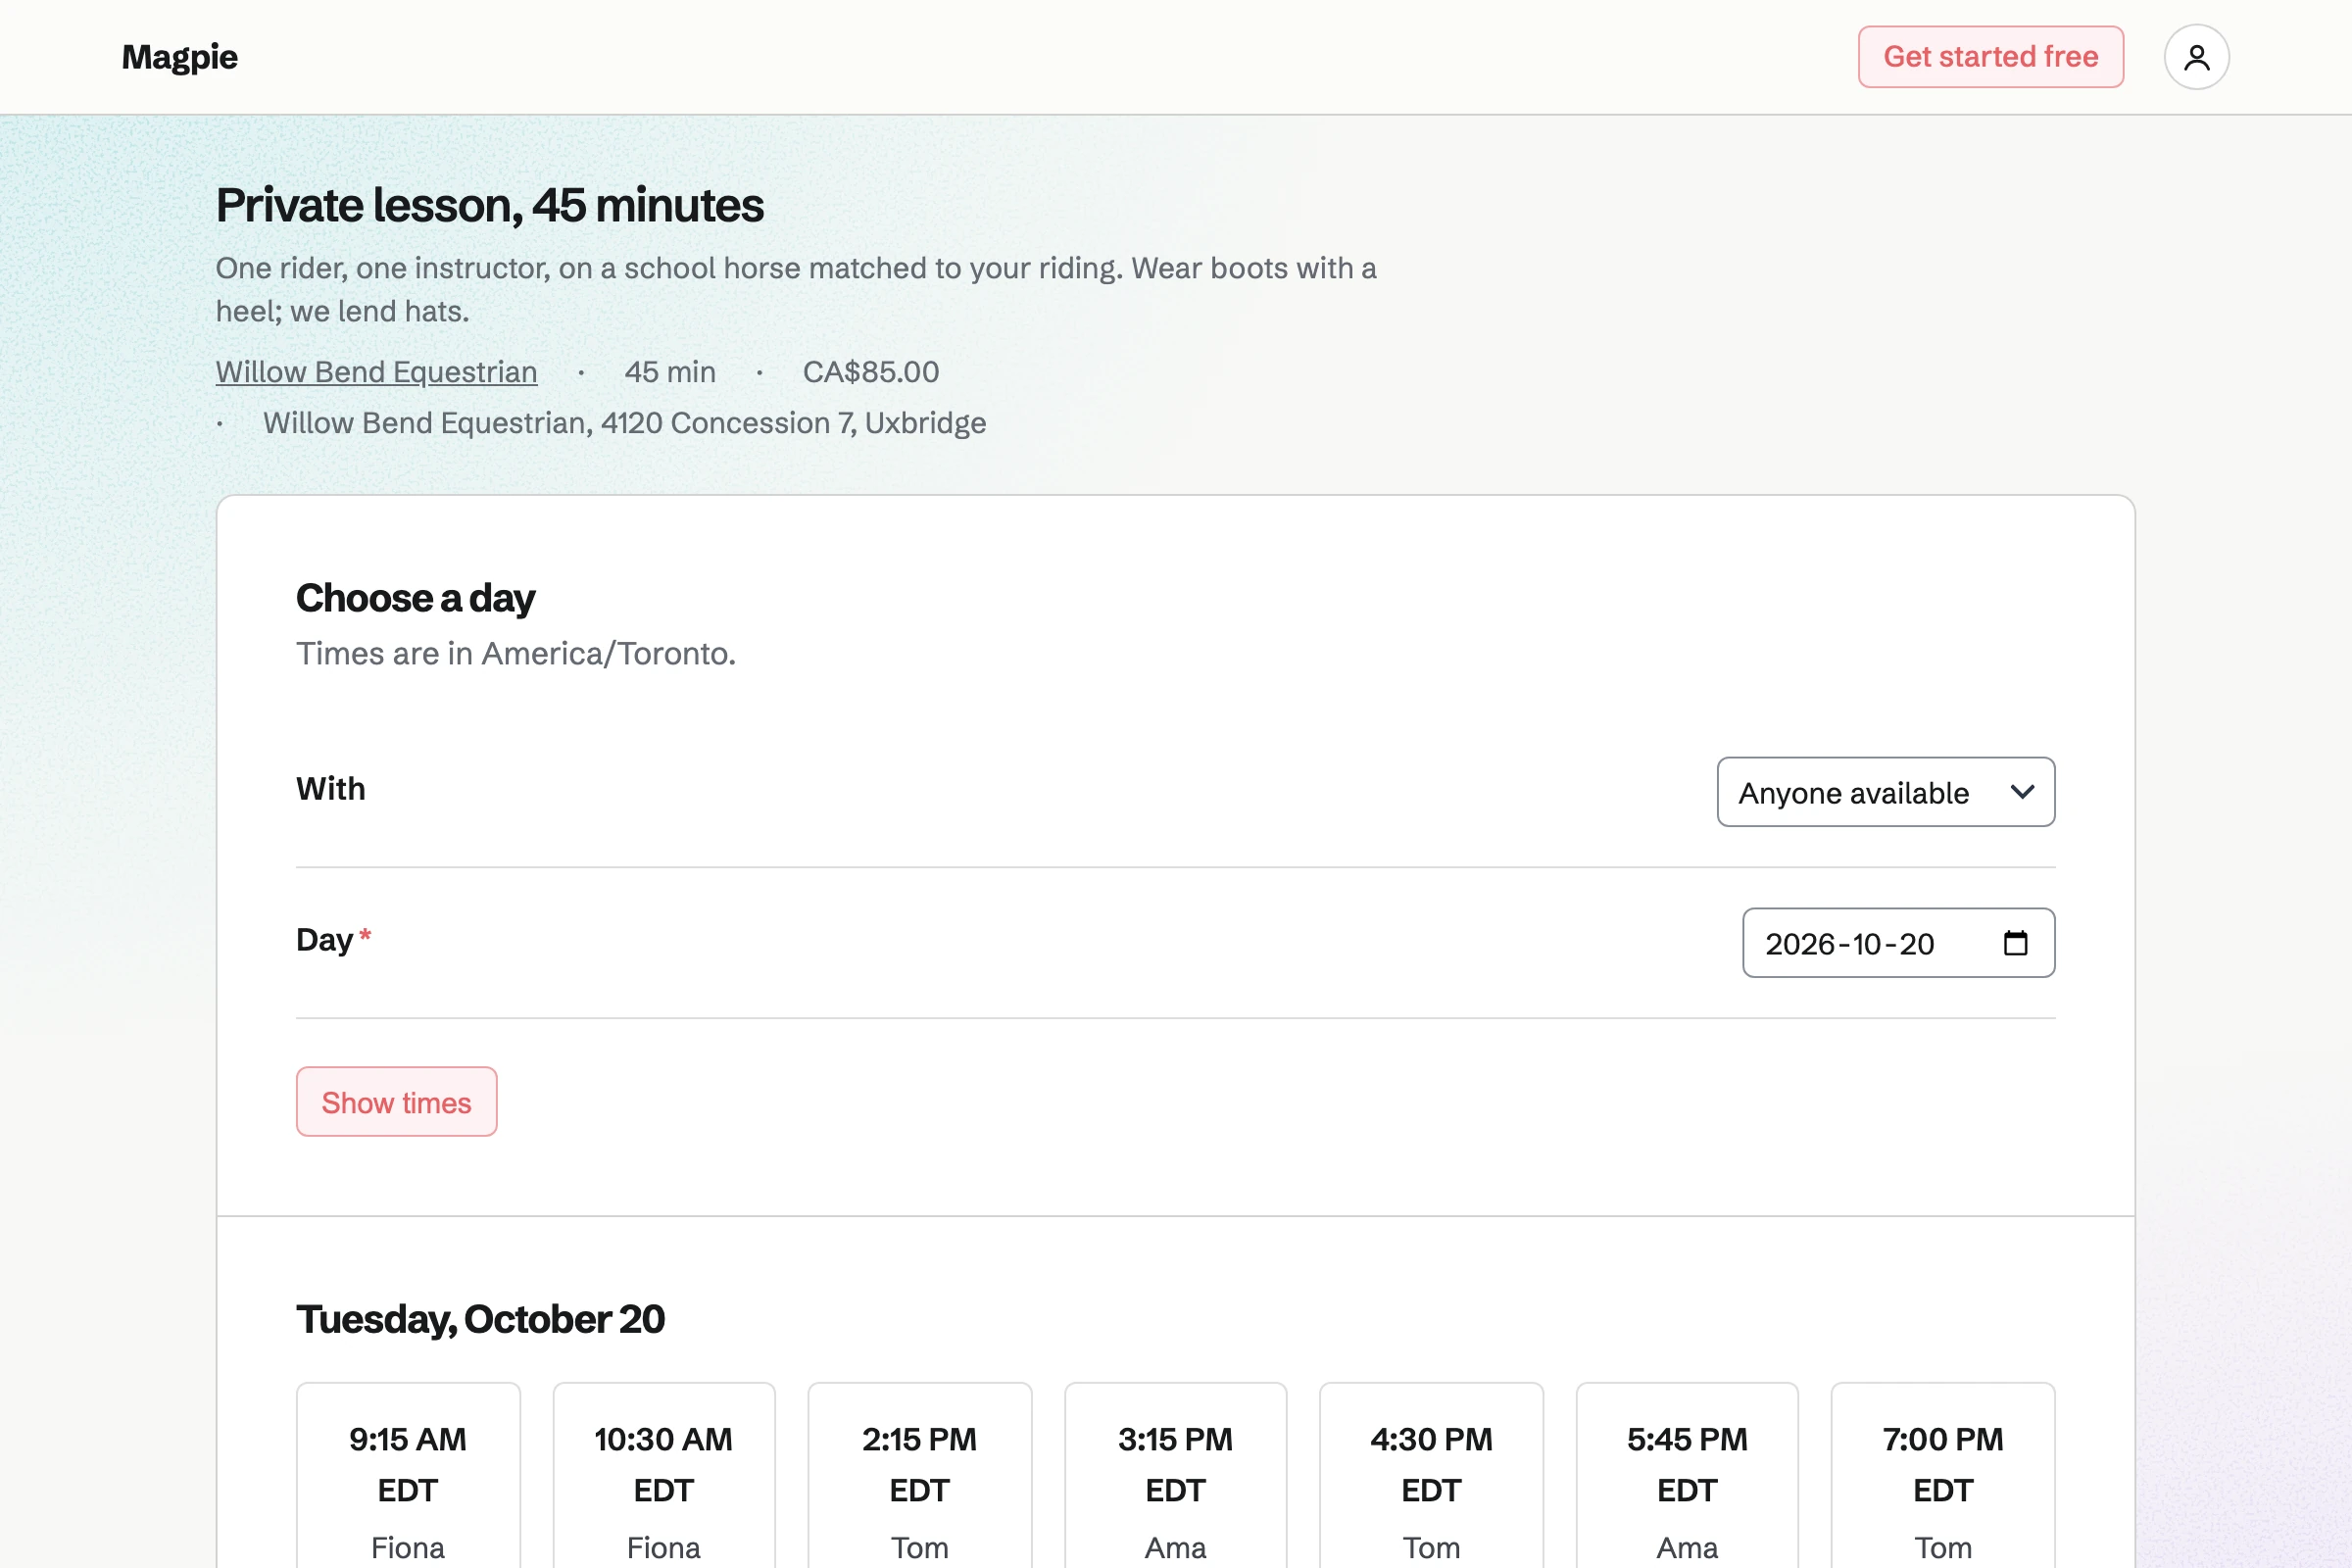
Task: Click the 'Tuesday, October 20' heading
Action: pos(480,1320)
